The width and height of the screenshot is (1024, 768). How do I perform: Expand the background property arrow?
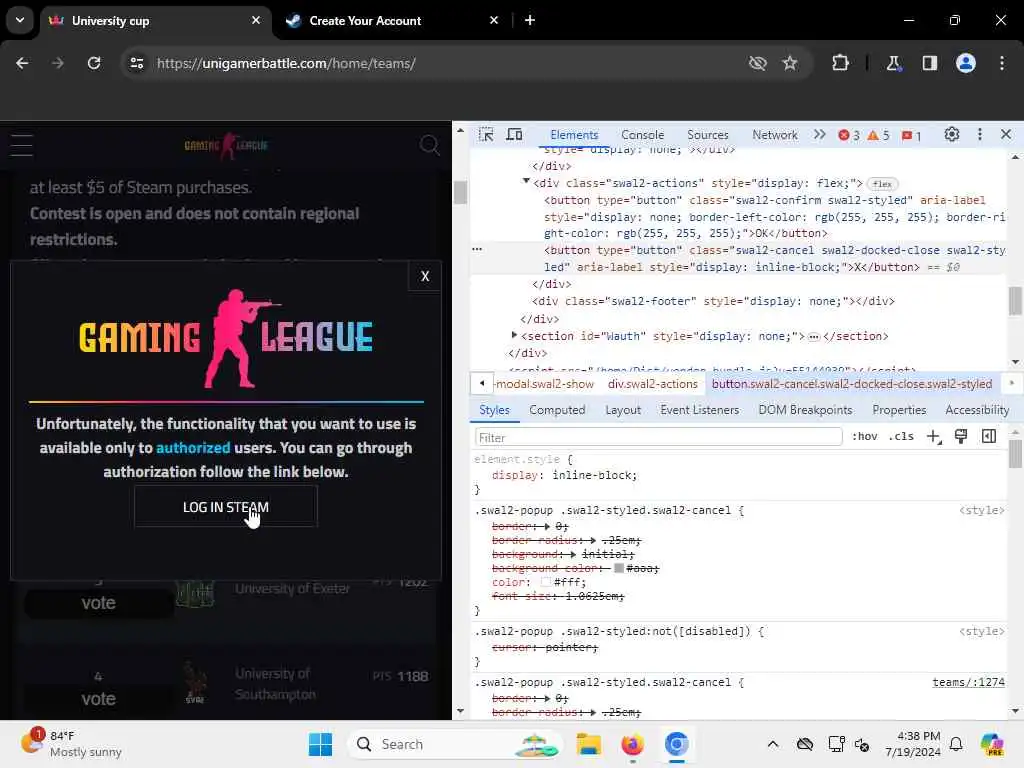coord(573,554)
